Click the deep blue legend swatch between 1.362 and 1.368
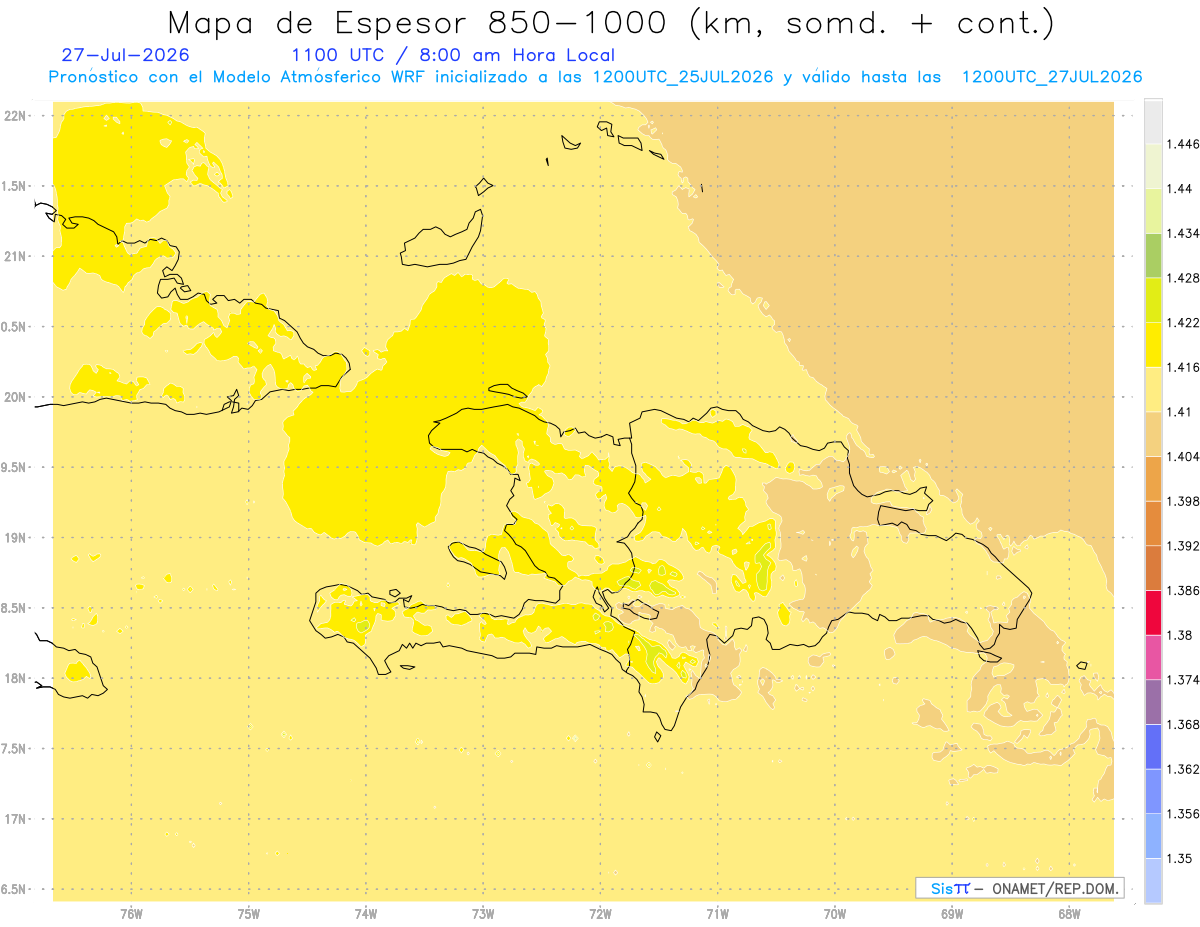Viewport: 1200px width, 927px height. (1153, 746)
